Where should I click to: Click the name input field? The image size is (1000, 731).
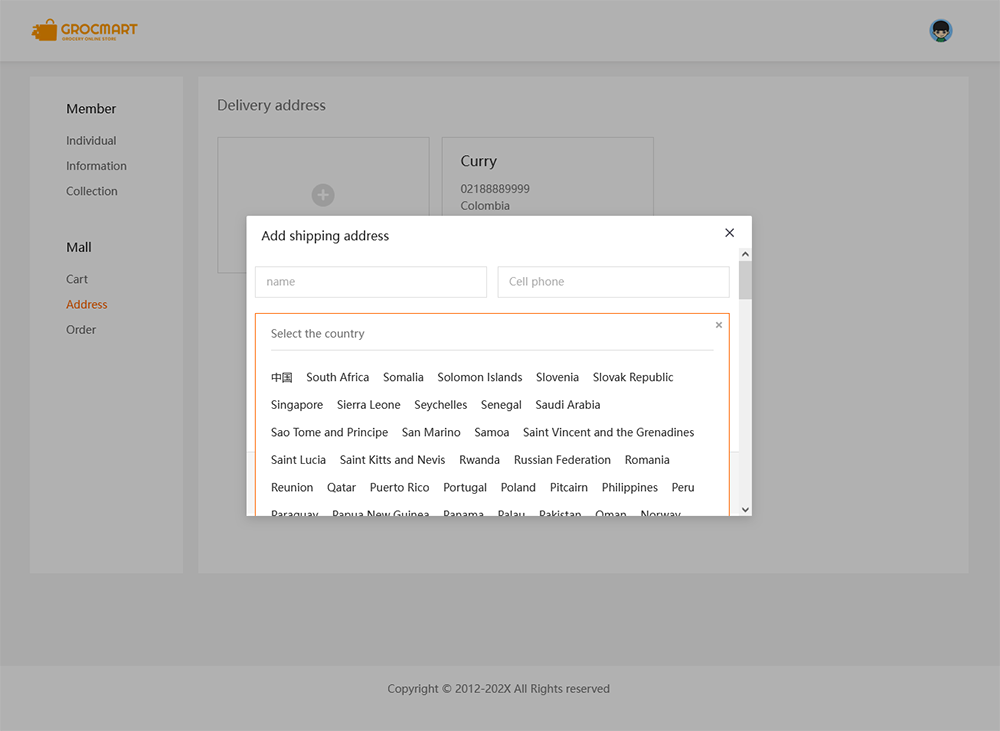pos(370,282)
